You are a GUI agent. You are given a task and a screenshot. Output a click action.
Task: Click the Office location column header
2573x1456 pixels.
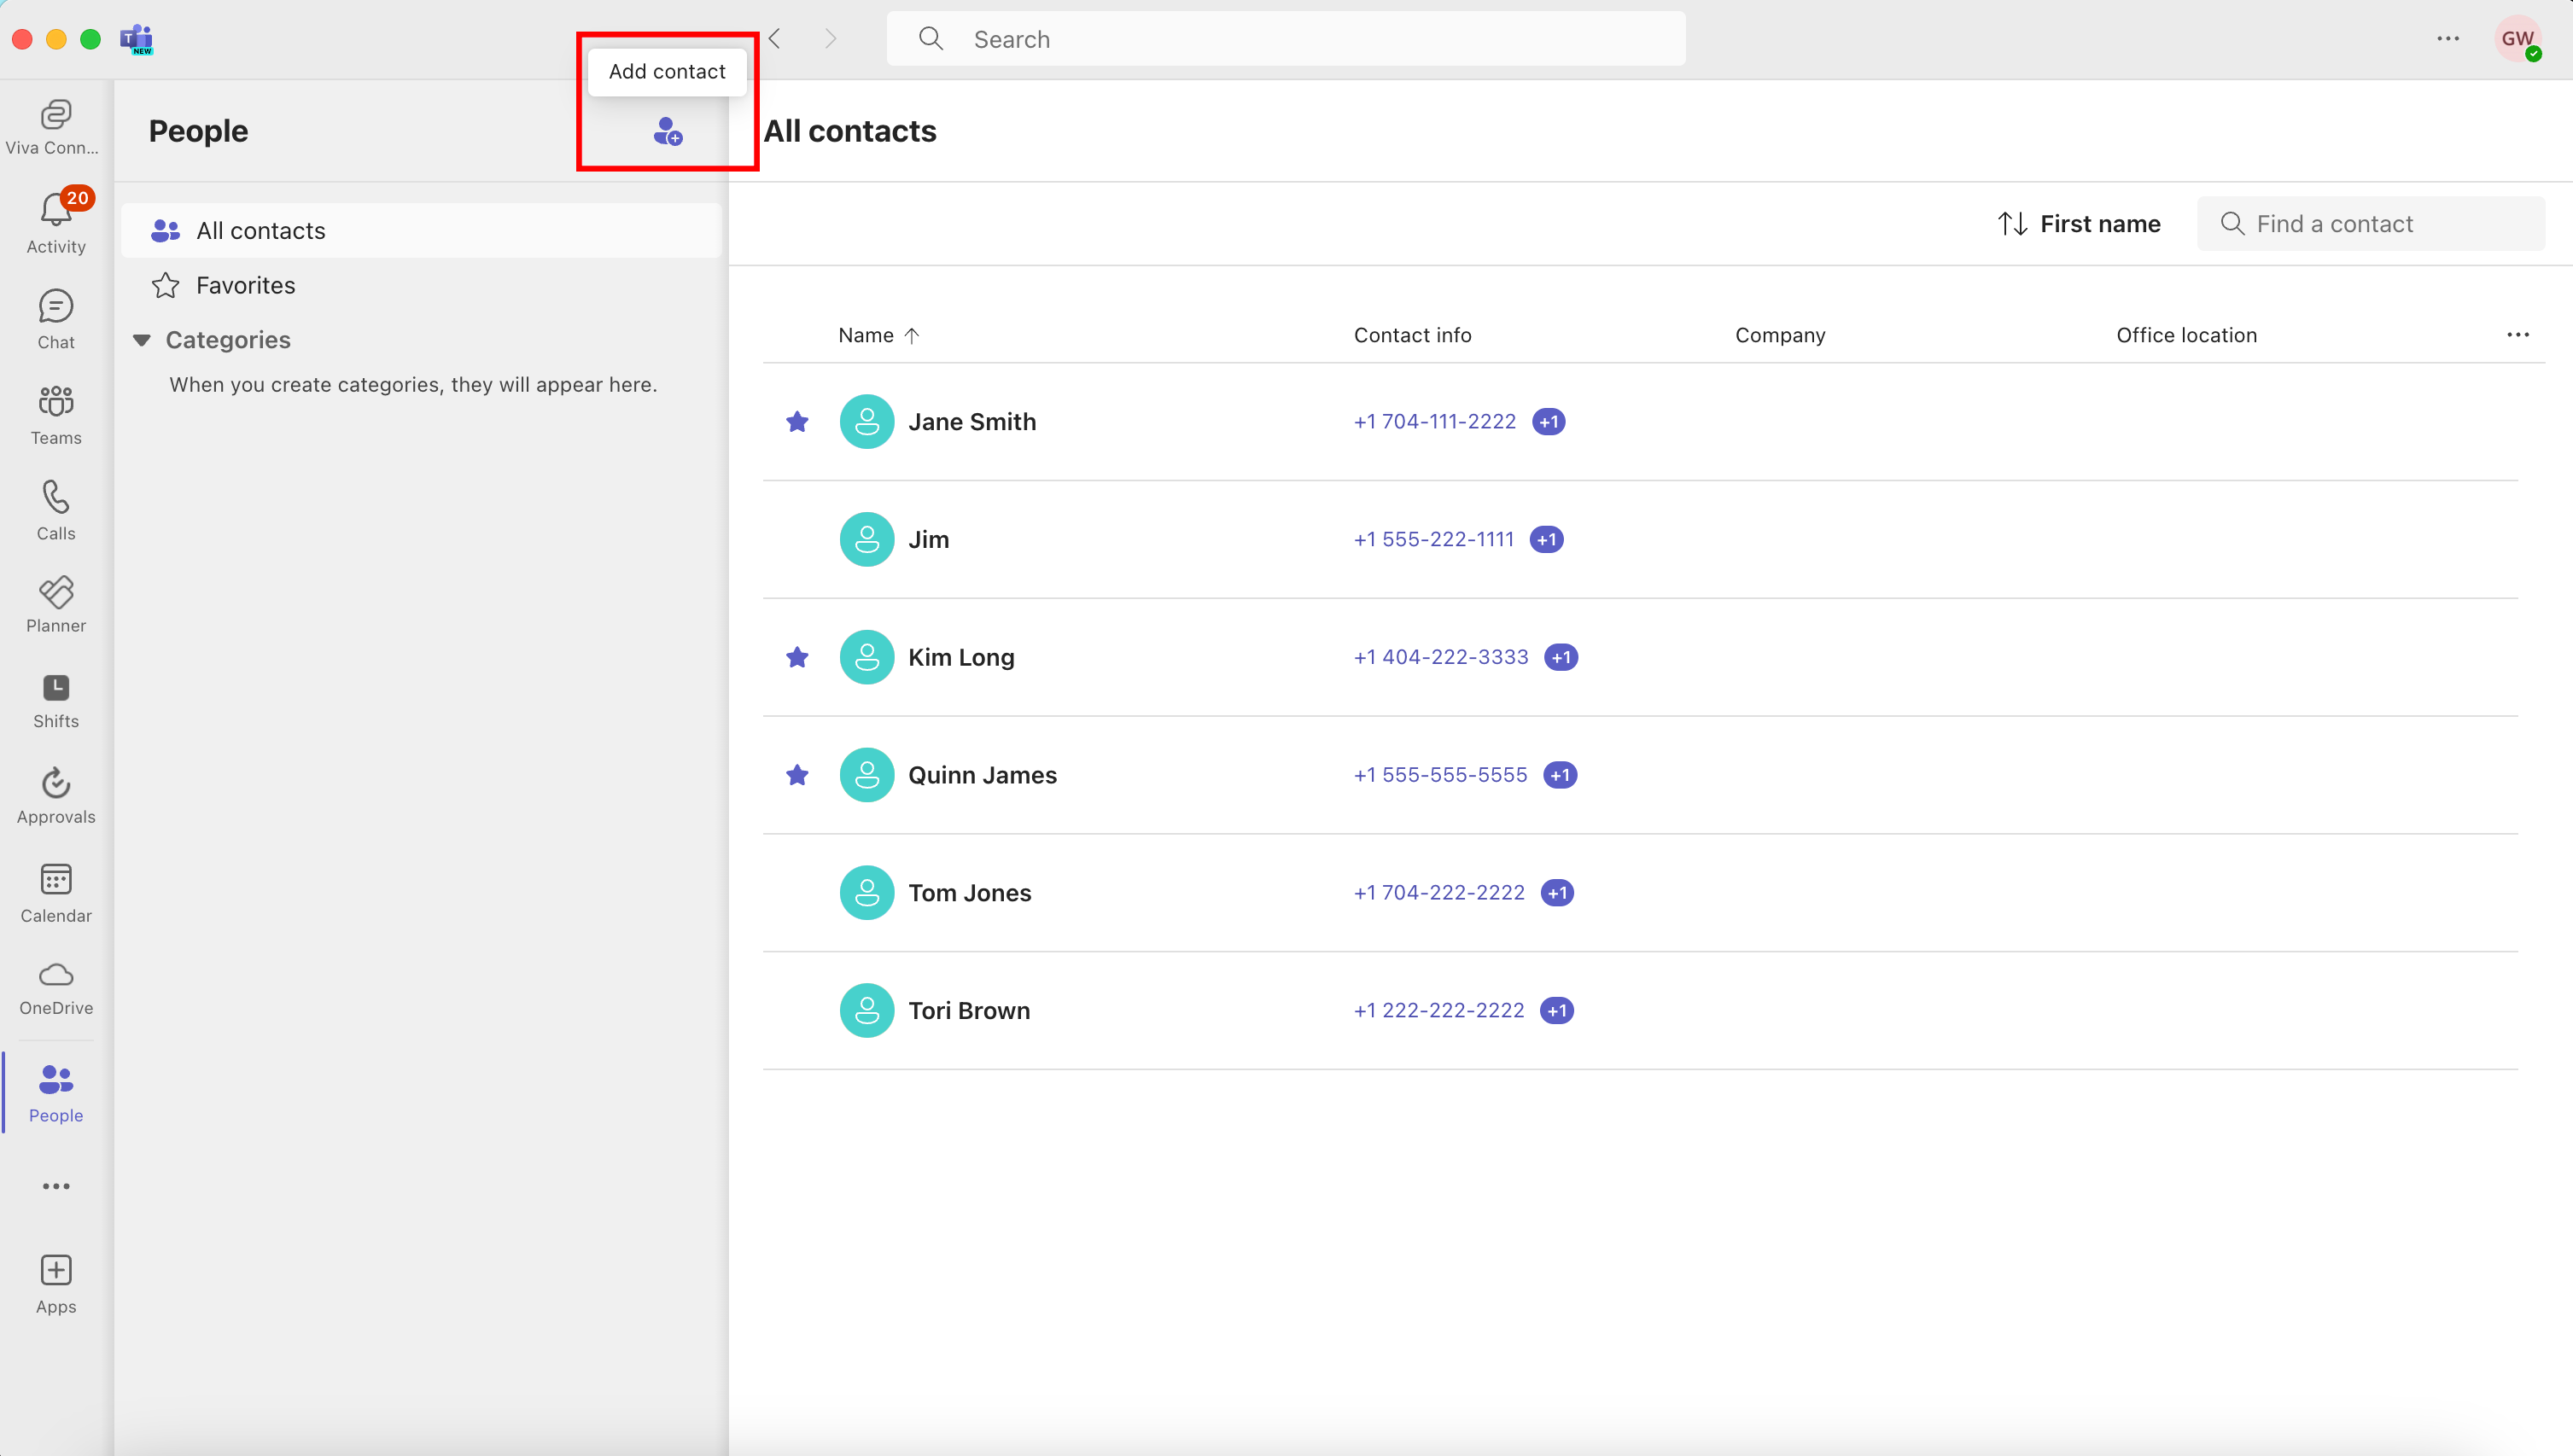(x=2187, y=335)
